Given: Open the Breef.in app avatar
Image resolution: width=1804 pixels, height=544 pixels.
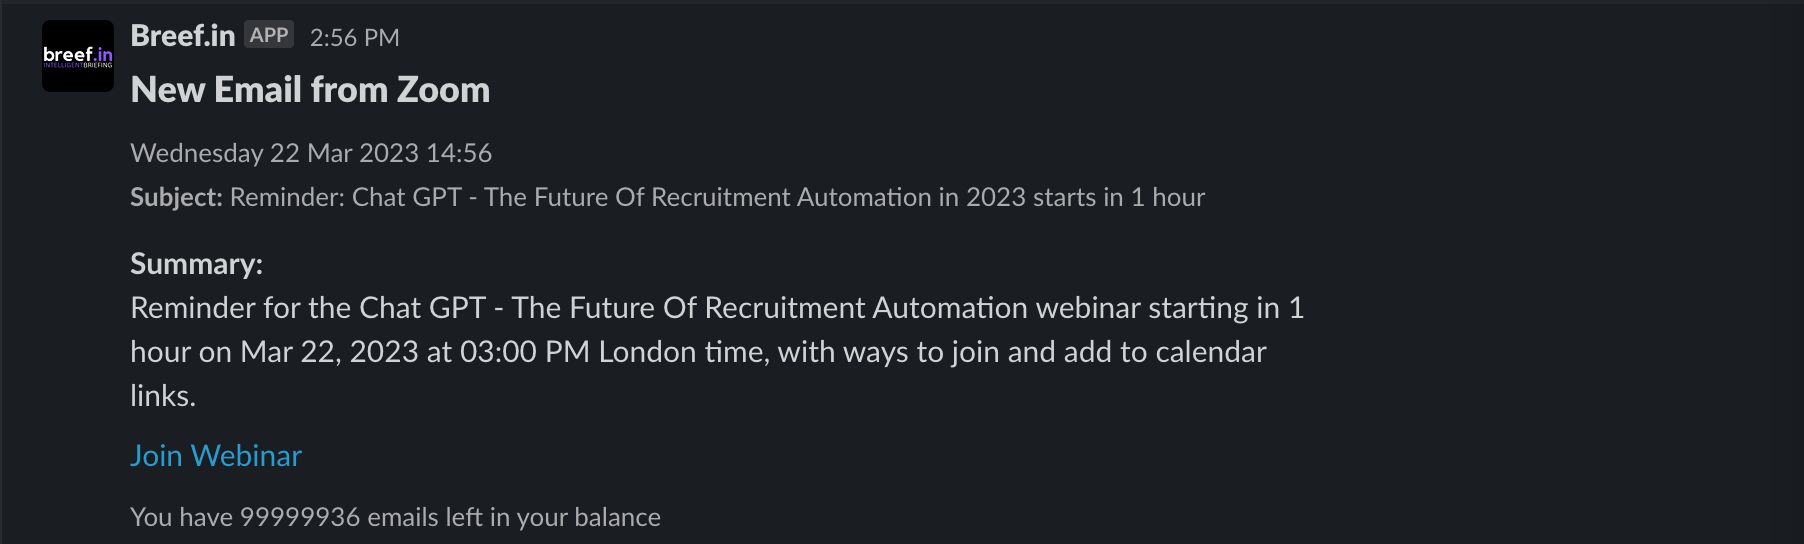Looking at the screenshot, I should pos(78,56).
